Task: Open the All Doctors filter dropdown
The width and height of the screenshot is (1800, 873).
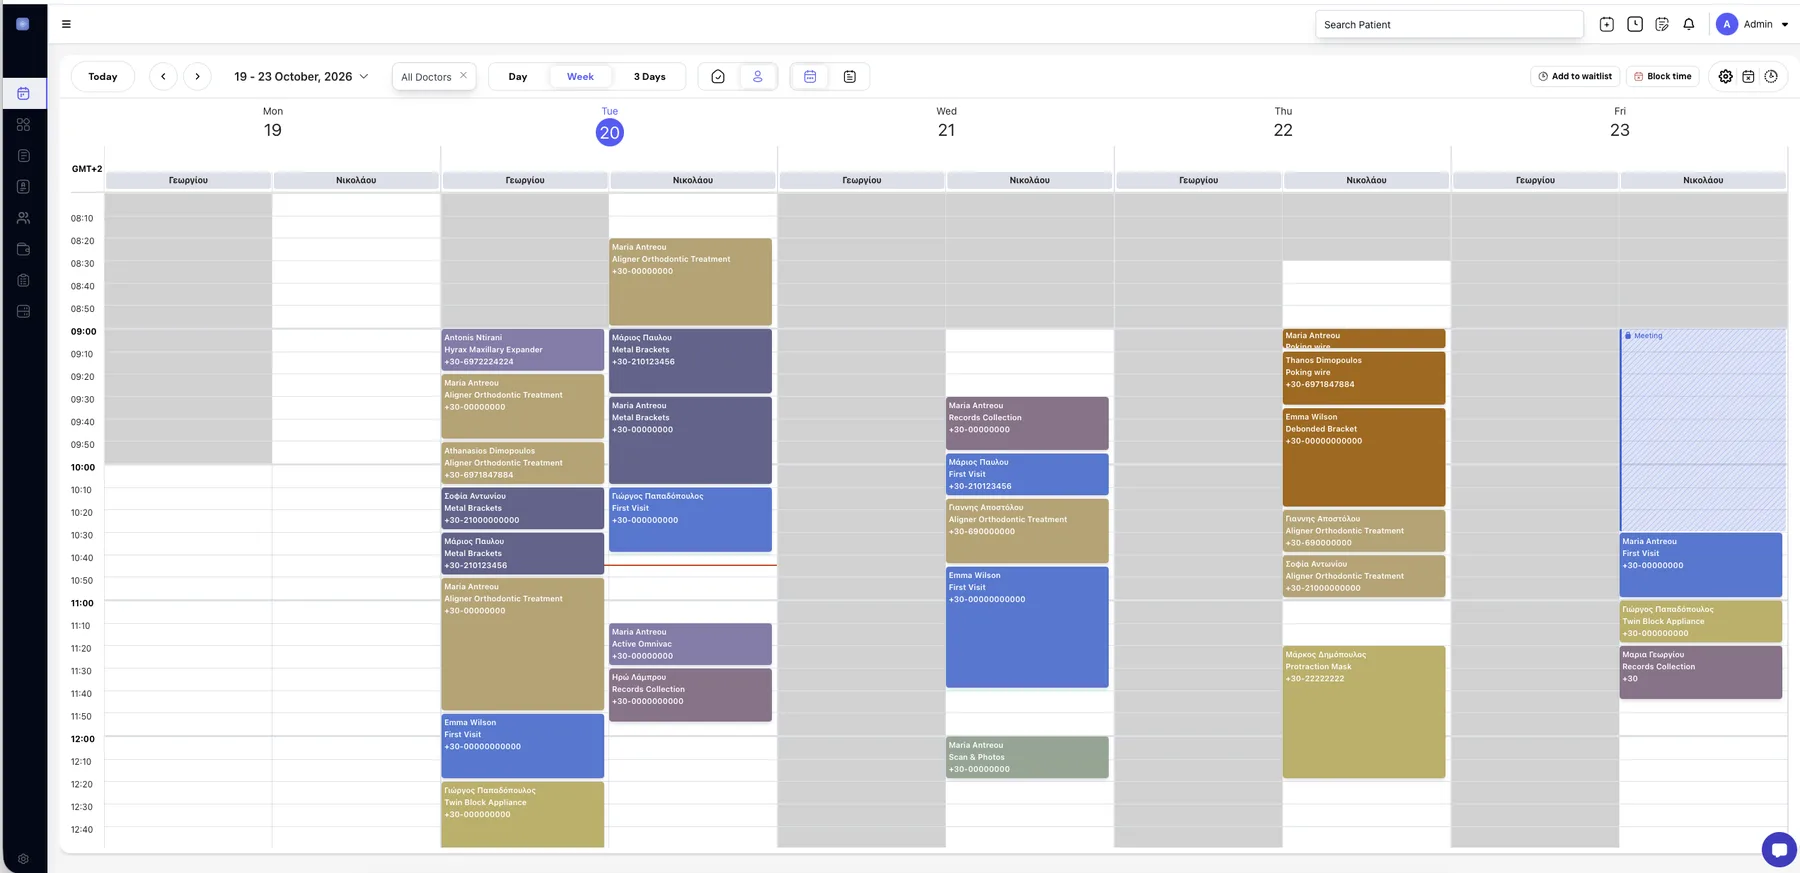Action: point(434,76)
